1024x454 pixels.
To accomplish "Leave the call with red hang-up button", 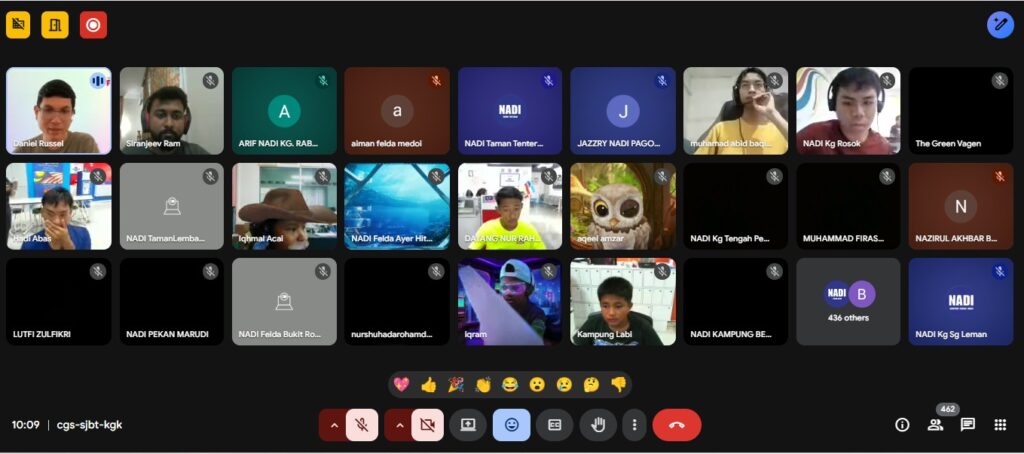I will (677, 425).
